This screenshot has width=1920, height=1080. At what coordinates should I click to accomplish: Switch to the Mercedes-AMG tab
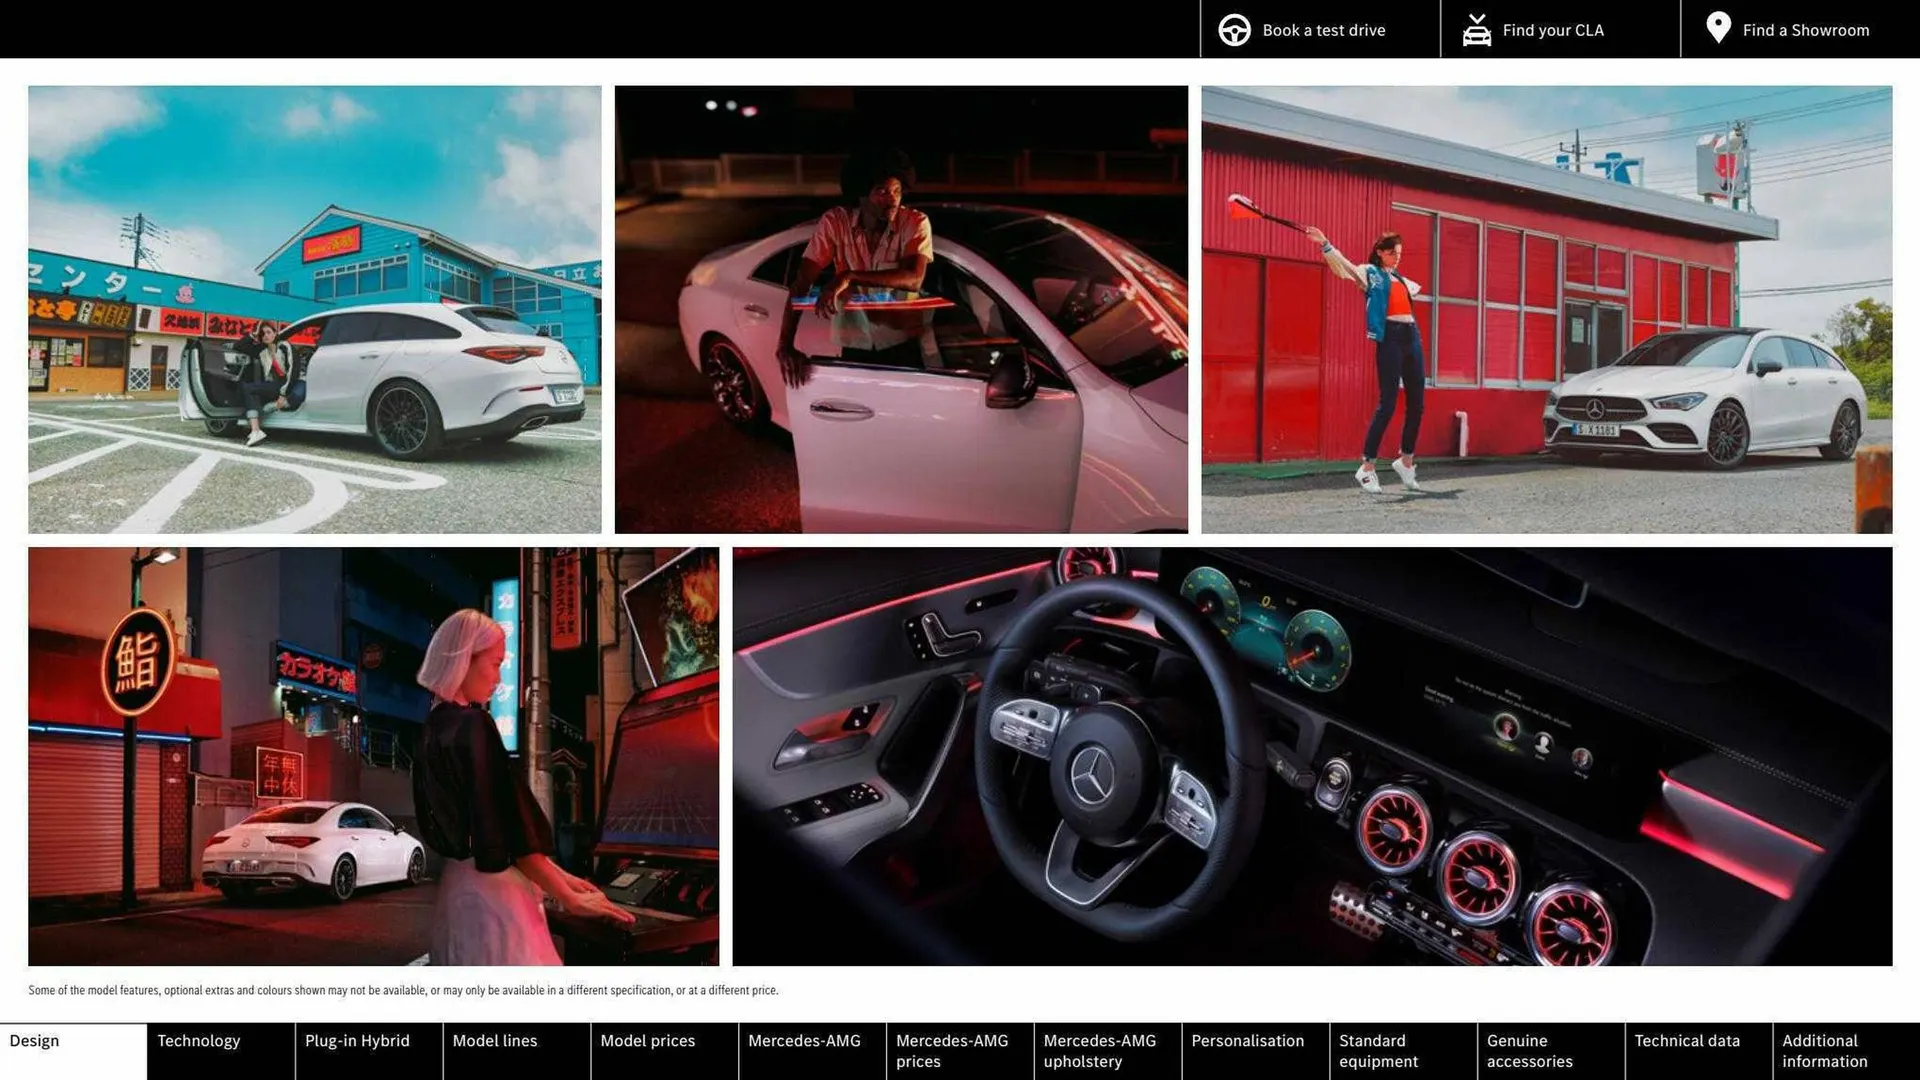click(806, 1040)
